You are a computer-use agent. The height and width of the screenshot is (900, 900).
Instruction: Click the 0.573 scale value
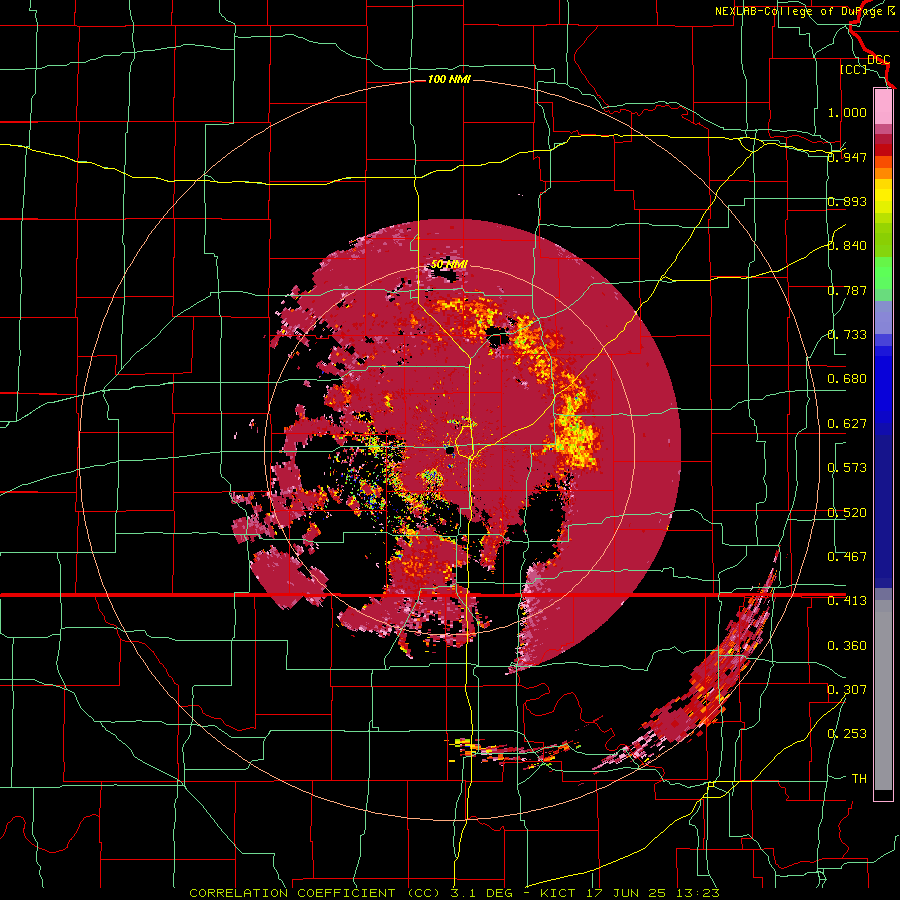click(847, 468)
